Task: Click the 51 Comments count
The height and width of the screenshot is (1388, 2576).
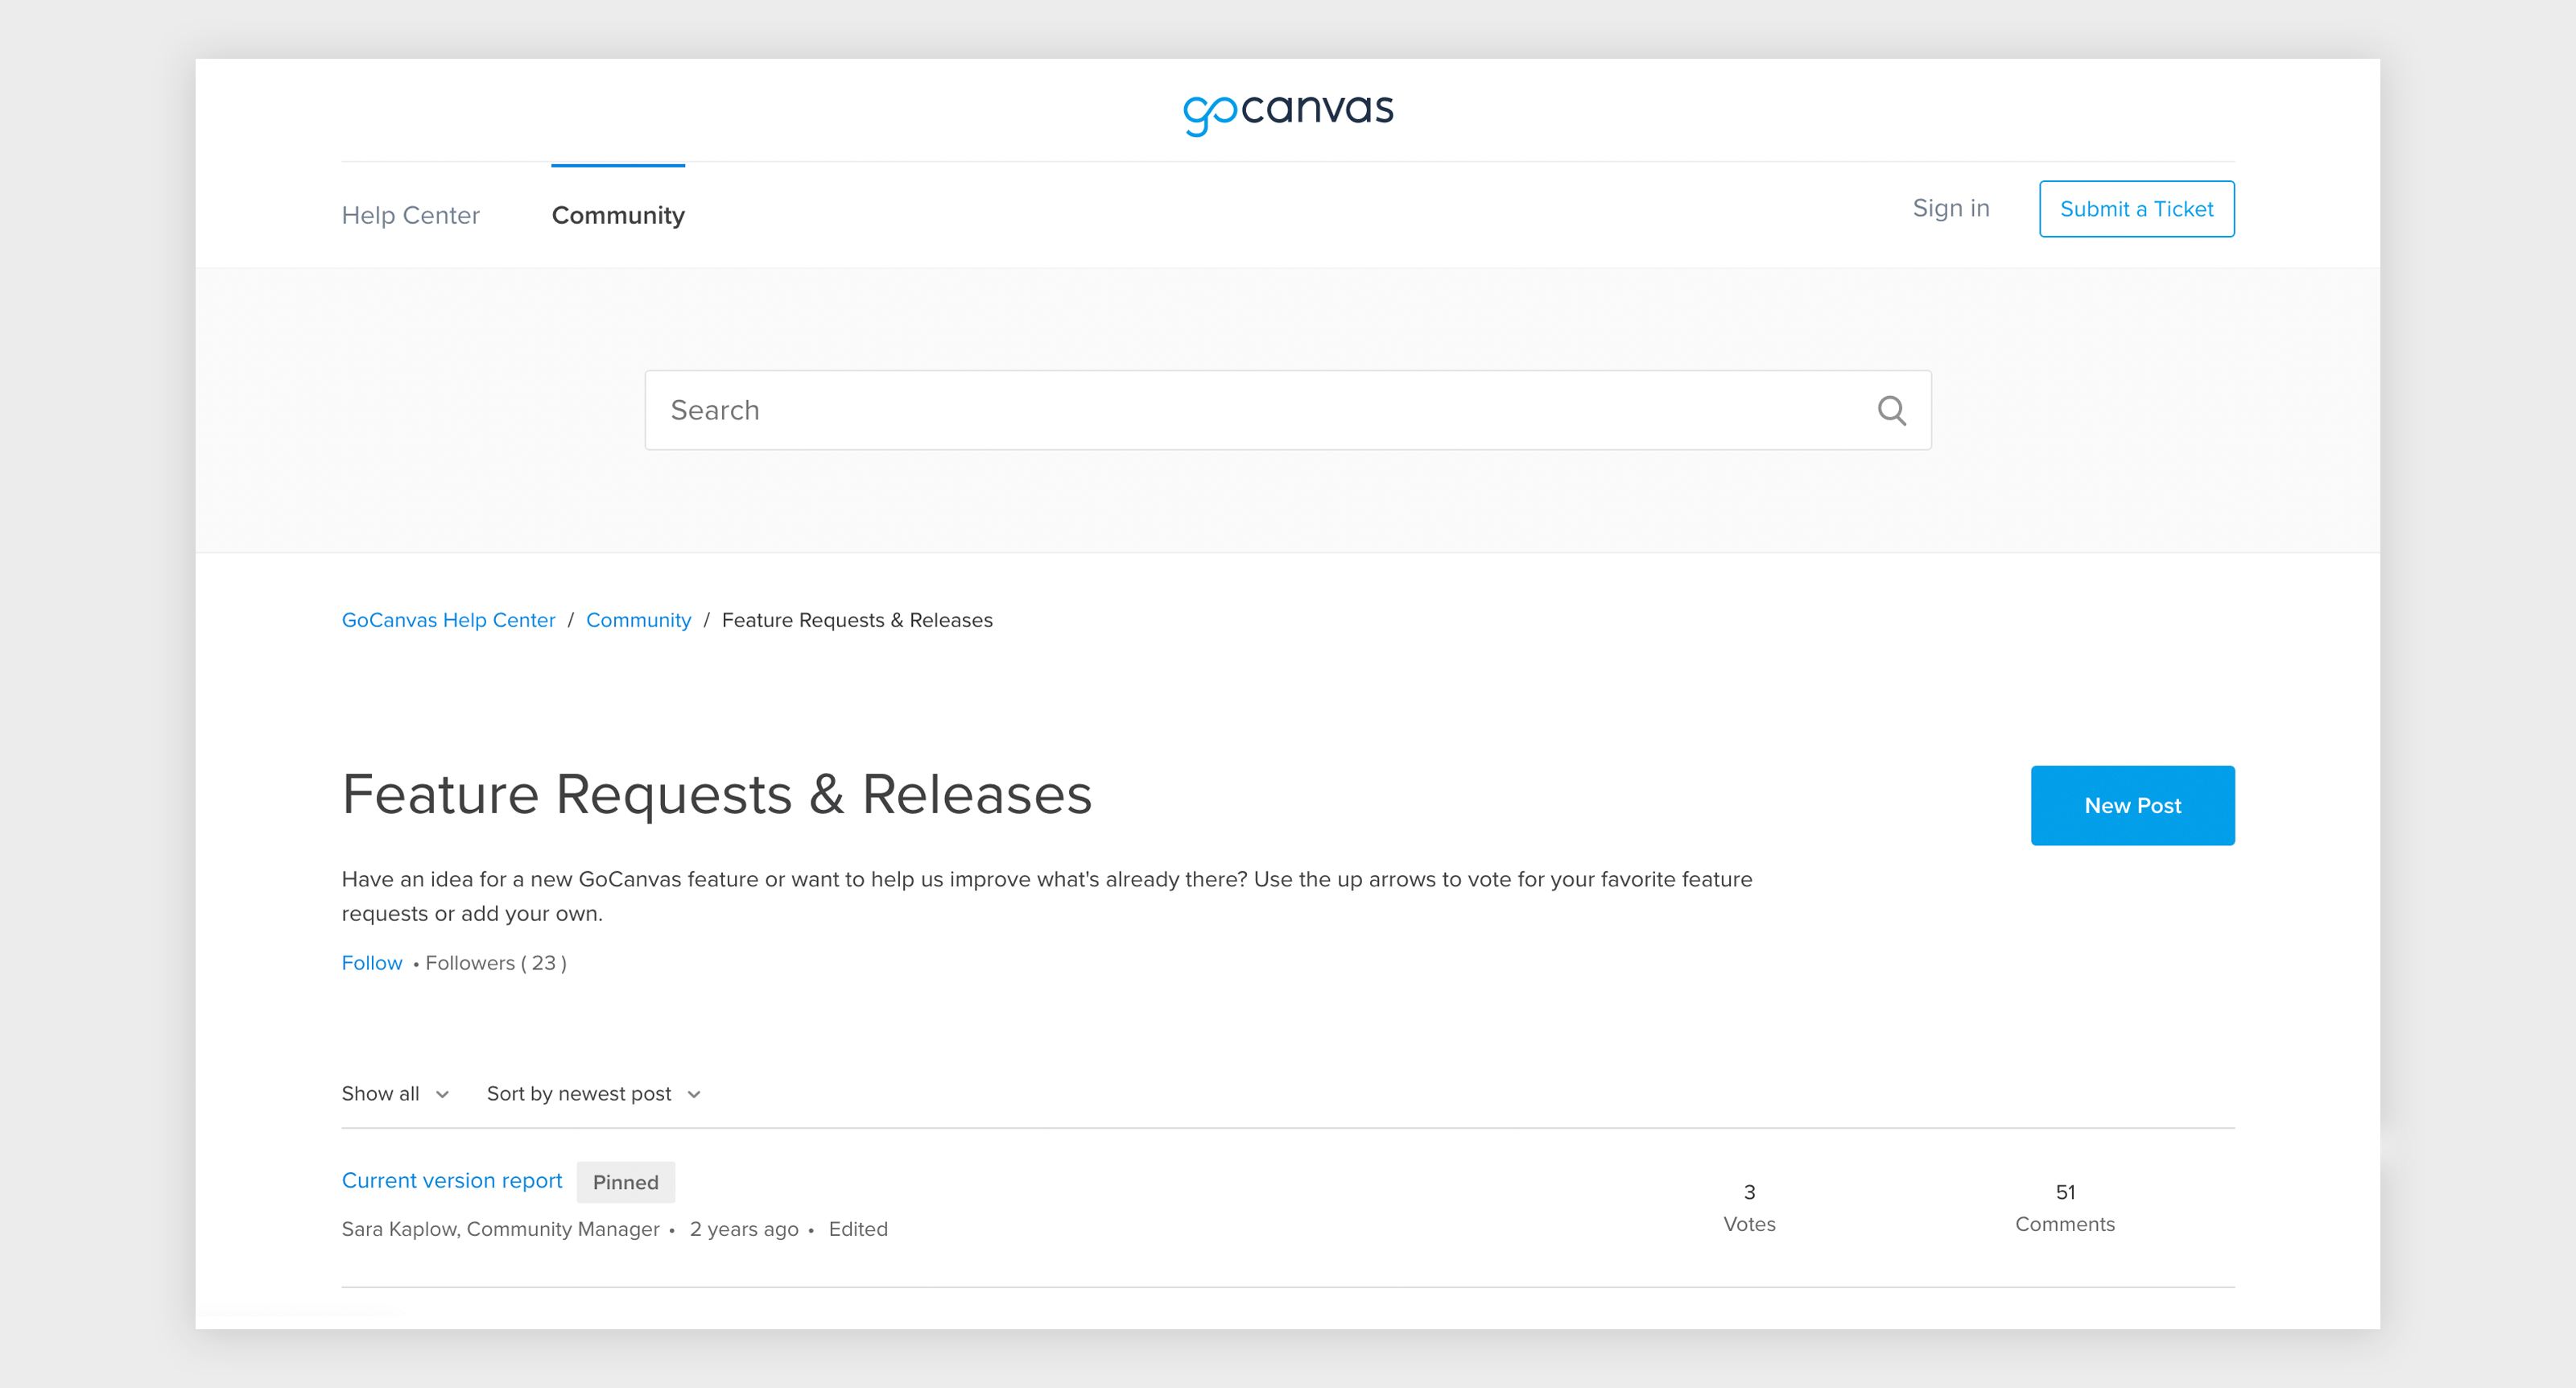Action: pos(2065,1208)
